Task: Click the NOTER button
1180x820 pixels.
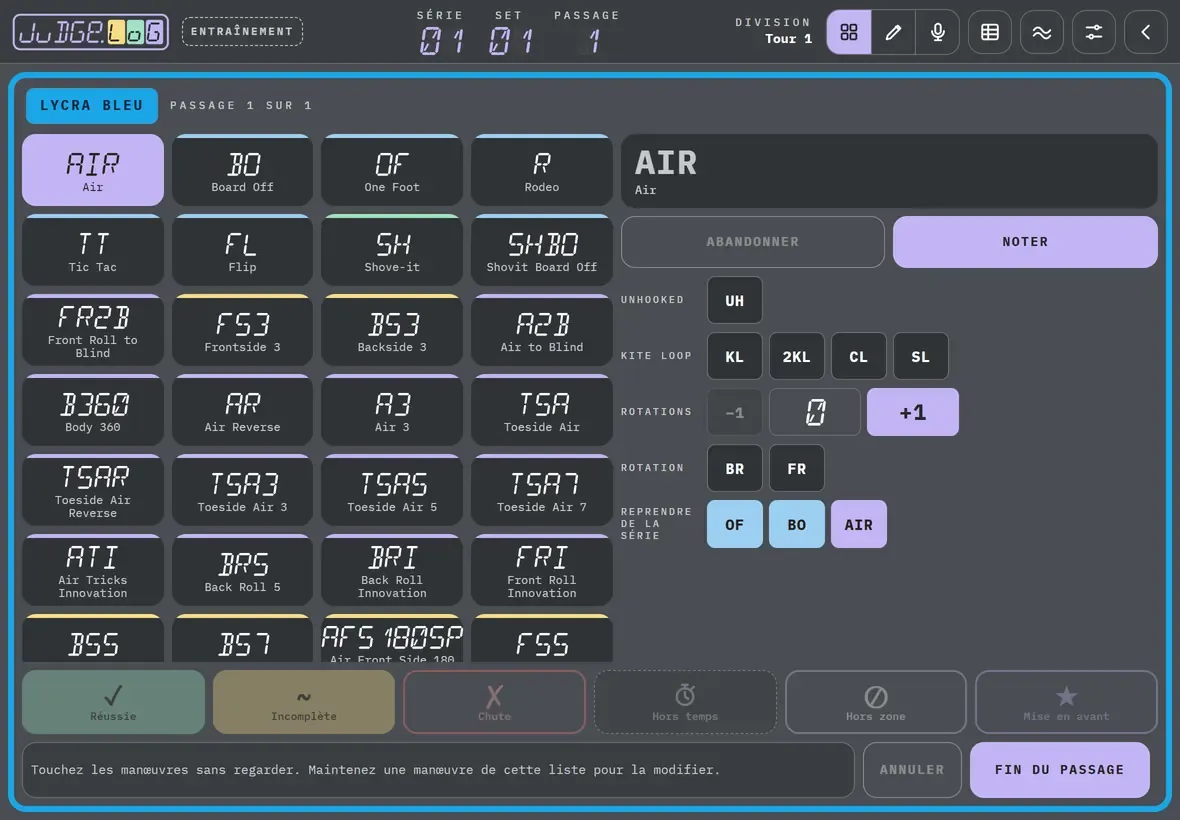Action: (x=1025, y=241)
